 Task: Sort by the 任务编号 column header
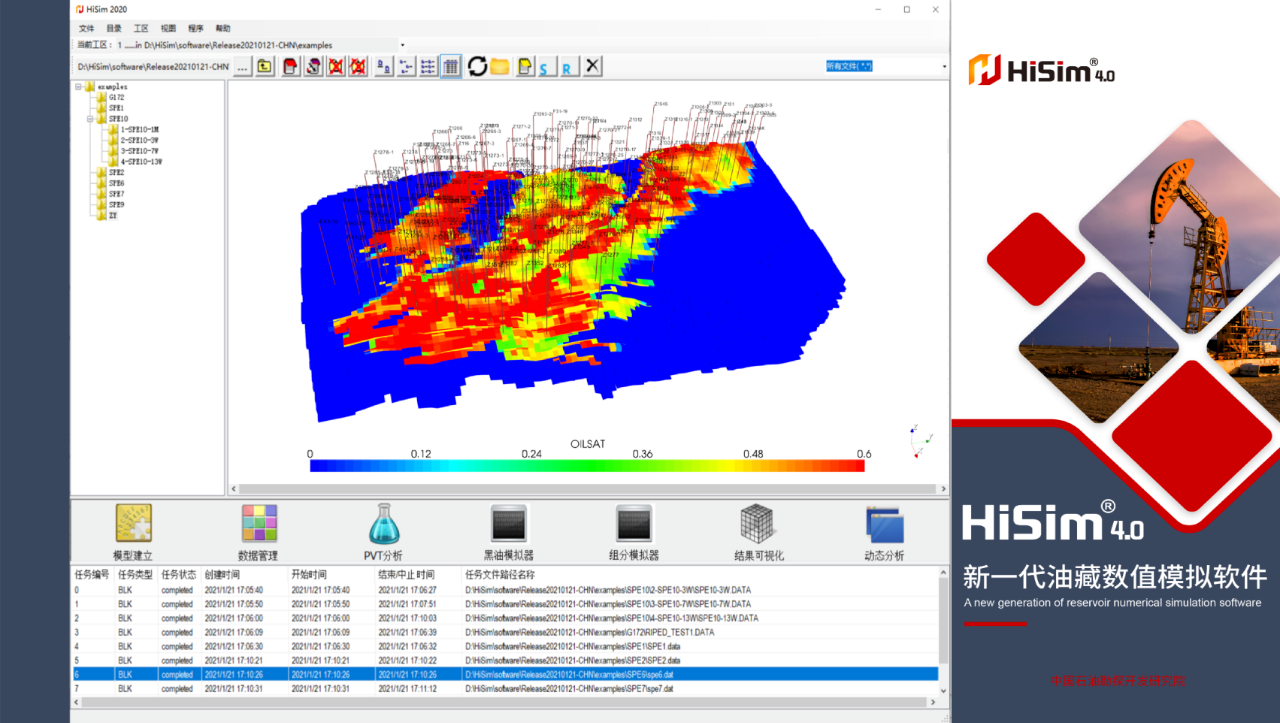[92, 575]
